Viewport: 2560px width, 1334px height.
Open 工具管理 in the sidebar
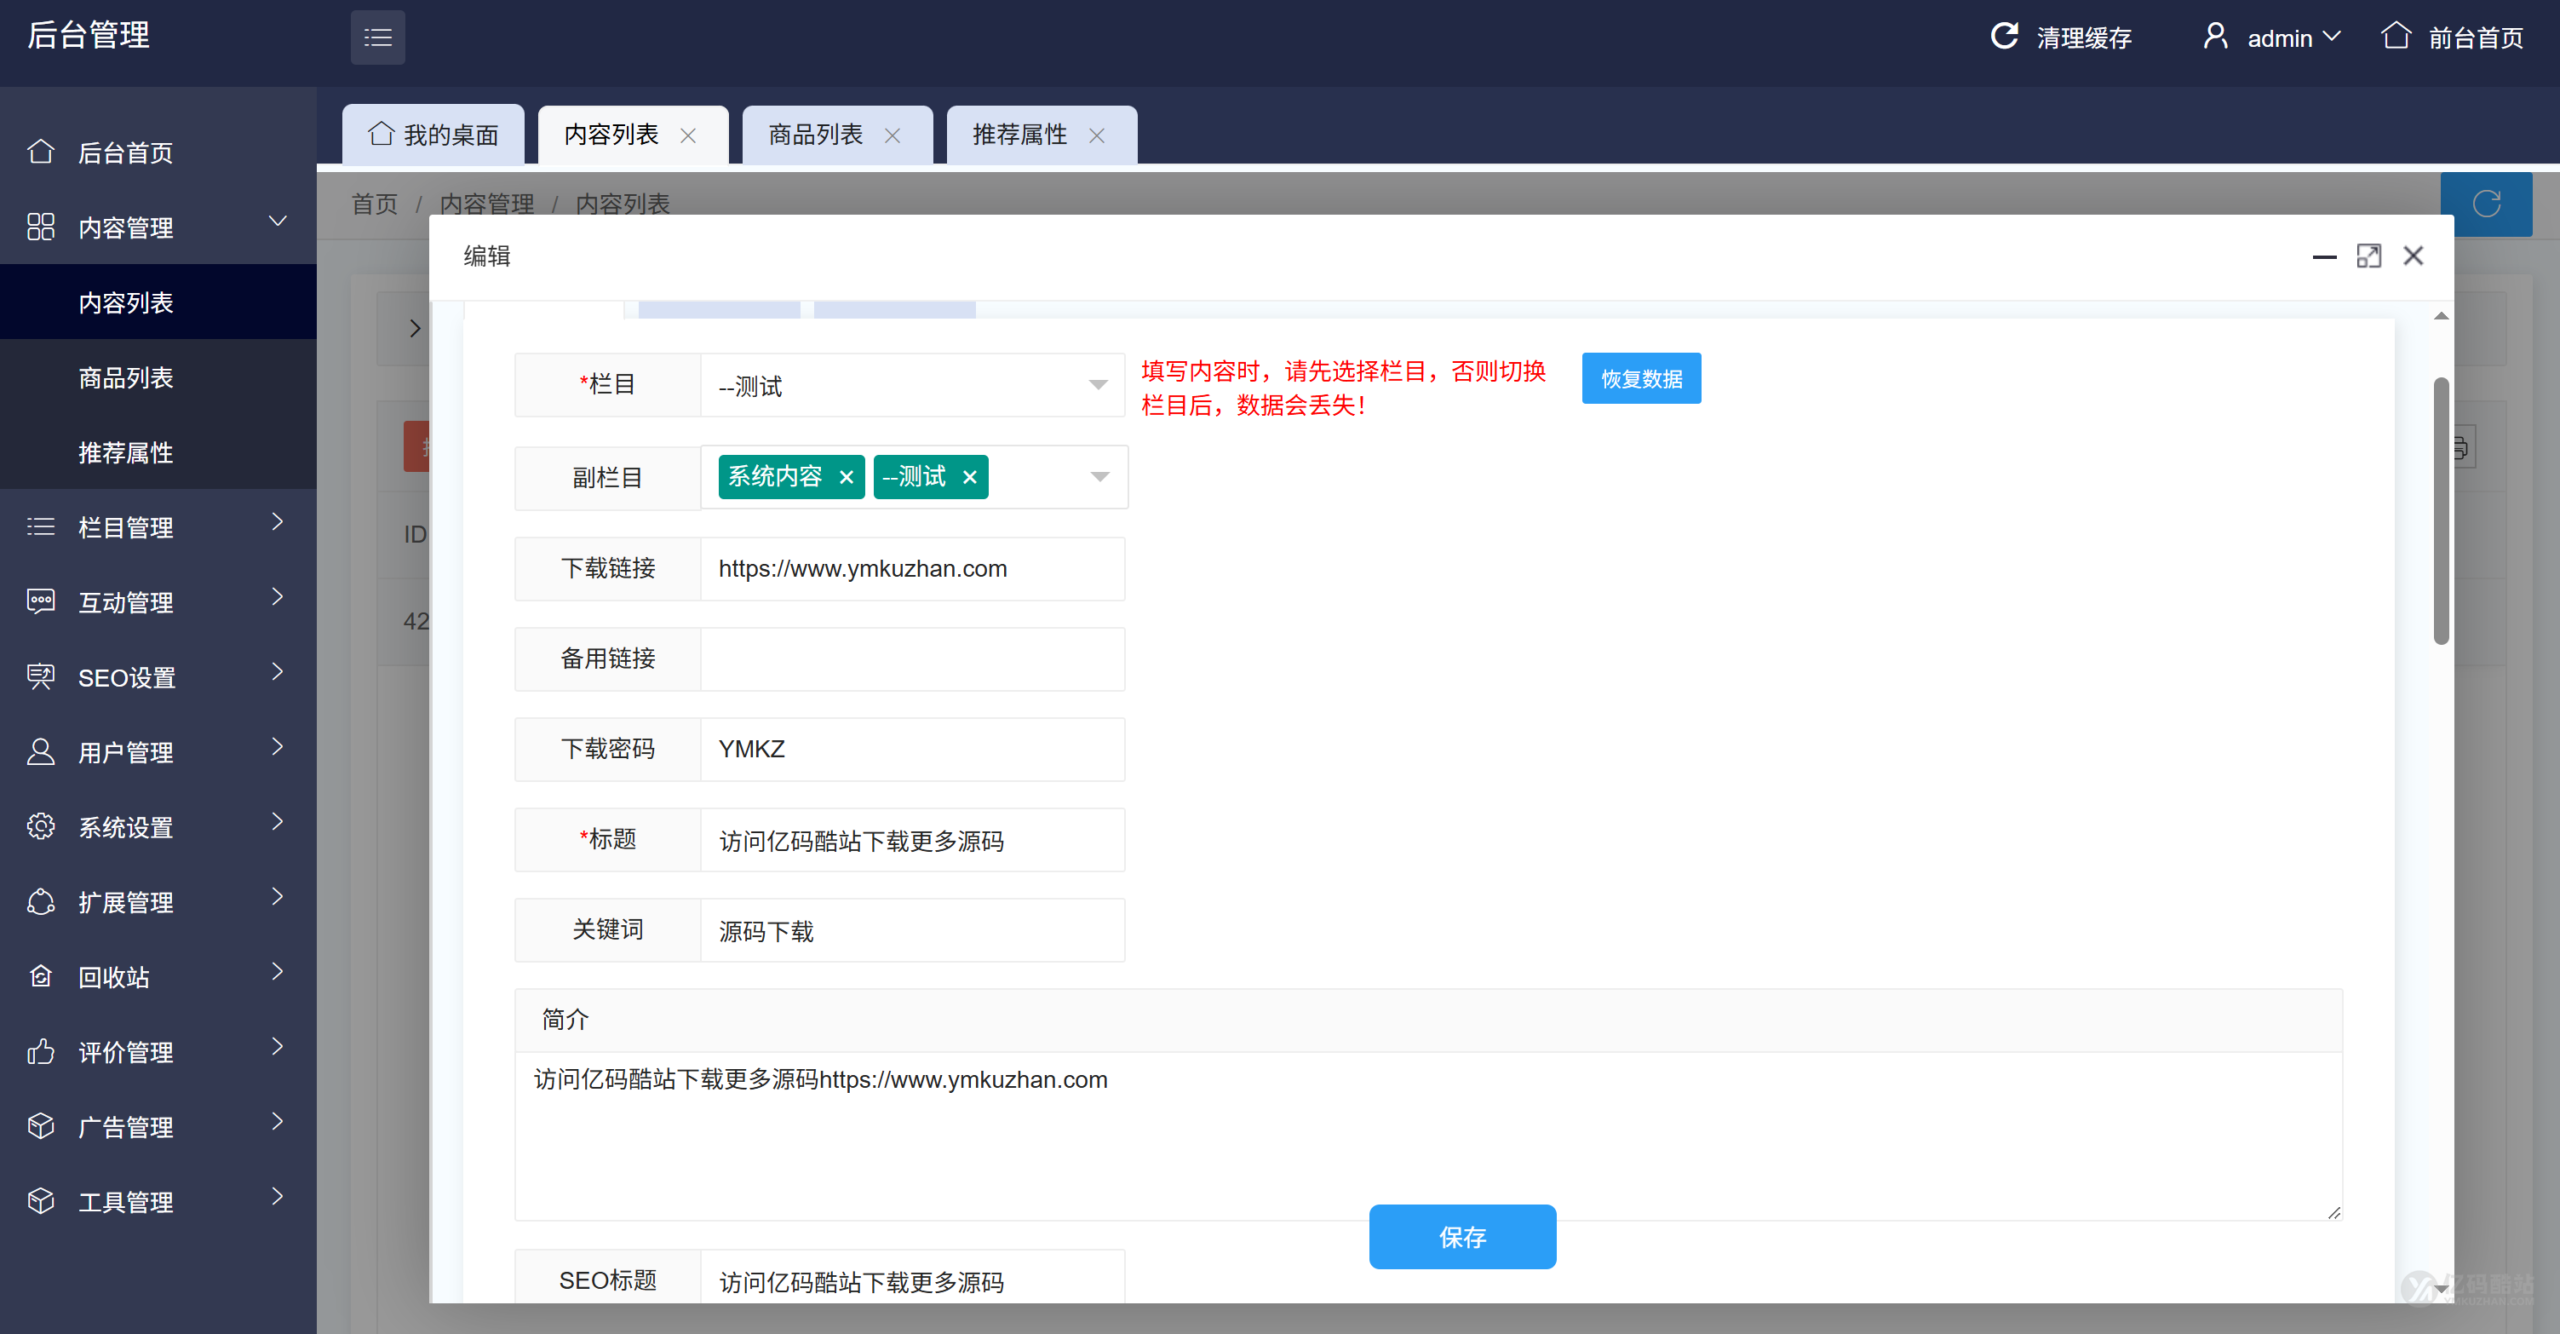pos(125,1201)
